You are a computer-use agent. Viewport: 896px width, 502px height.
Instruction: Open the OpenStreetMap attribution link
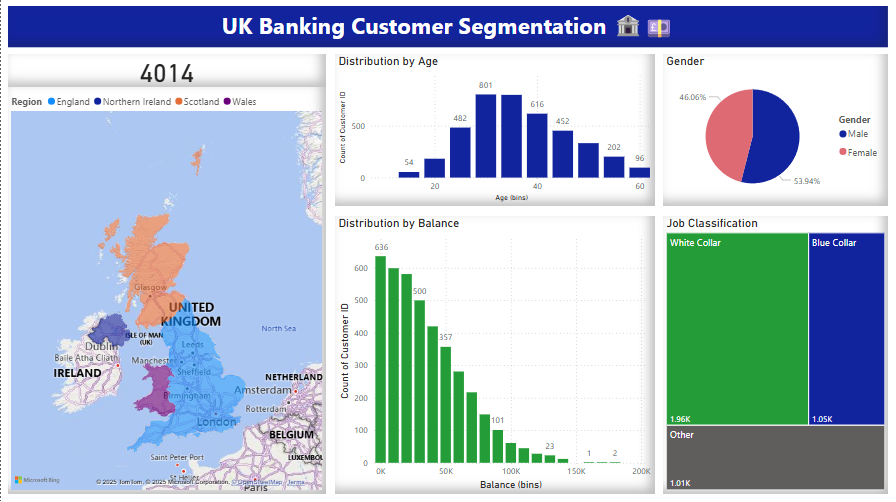tap(260, 482)
